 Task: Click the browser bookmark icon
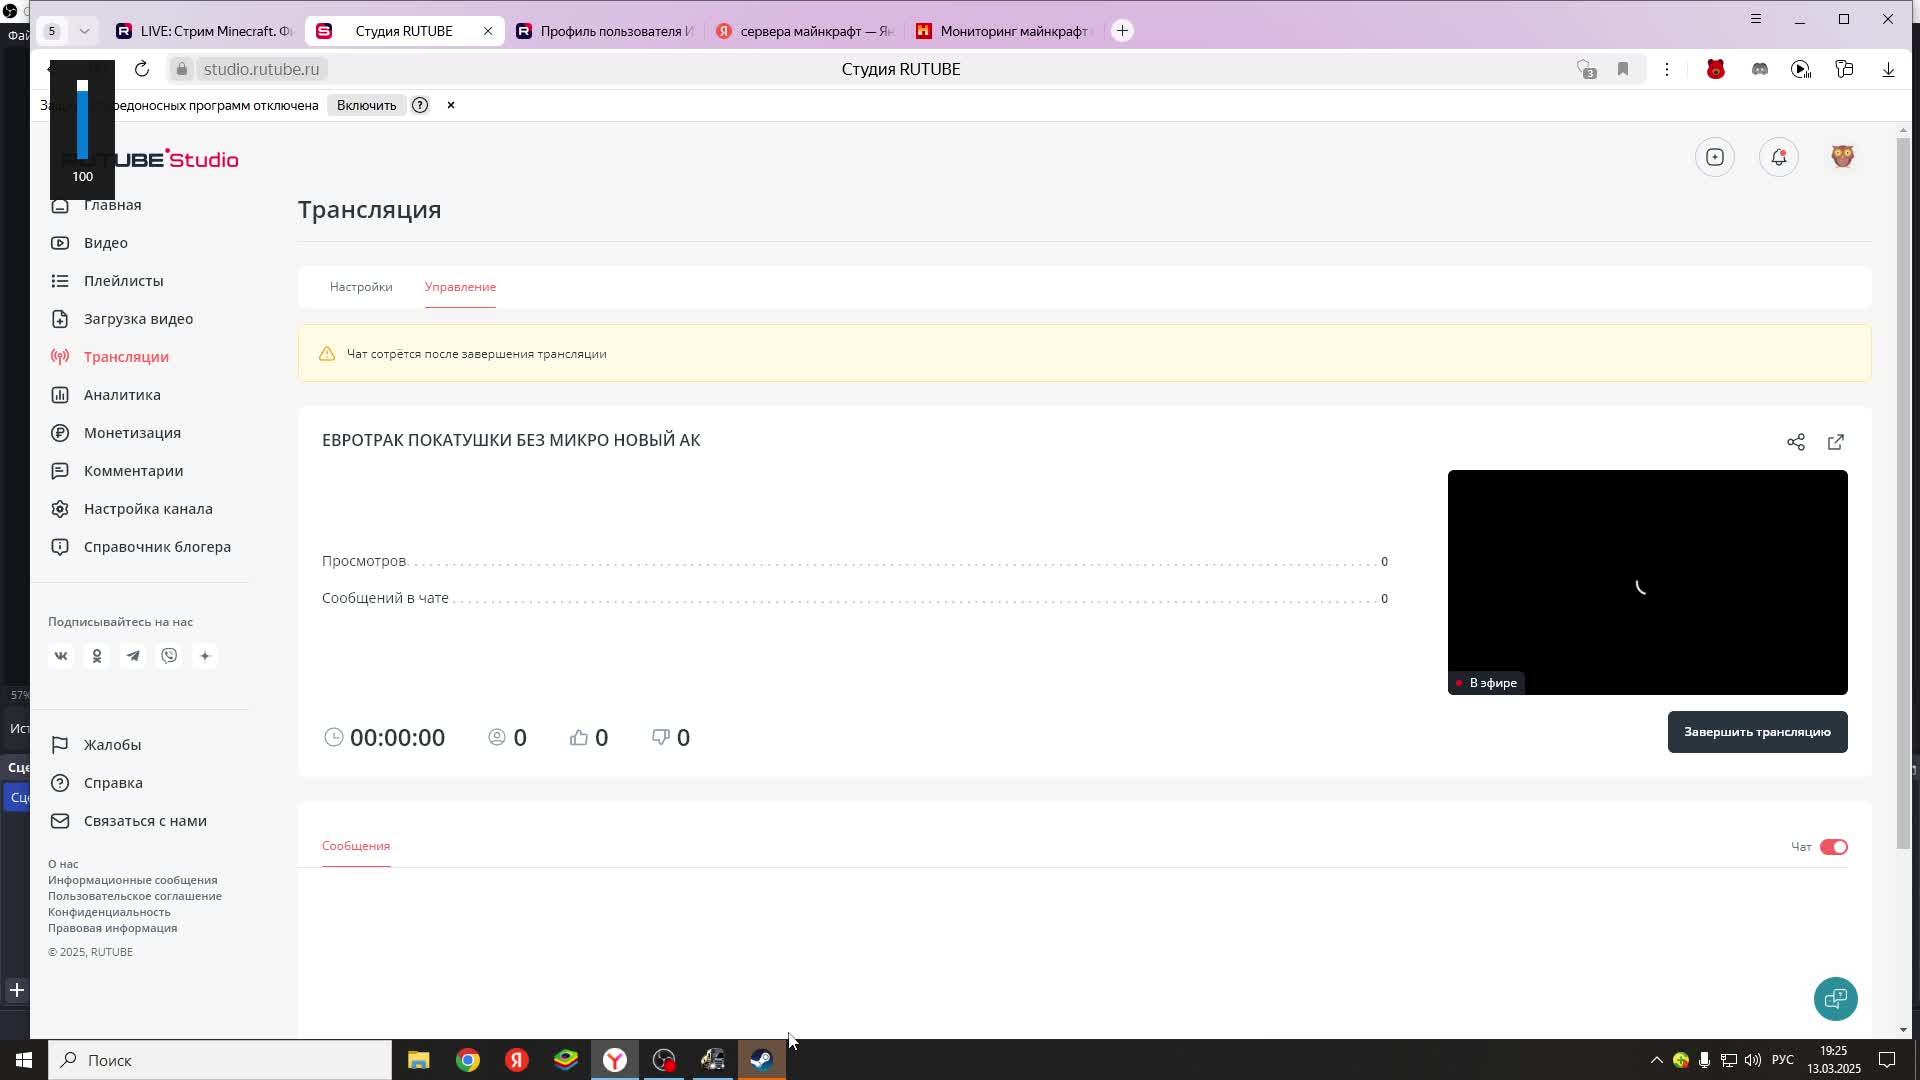tap(1623, 69)
